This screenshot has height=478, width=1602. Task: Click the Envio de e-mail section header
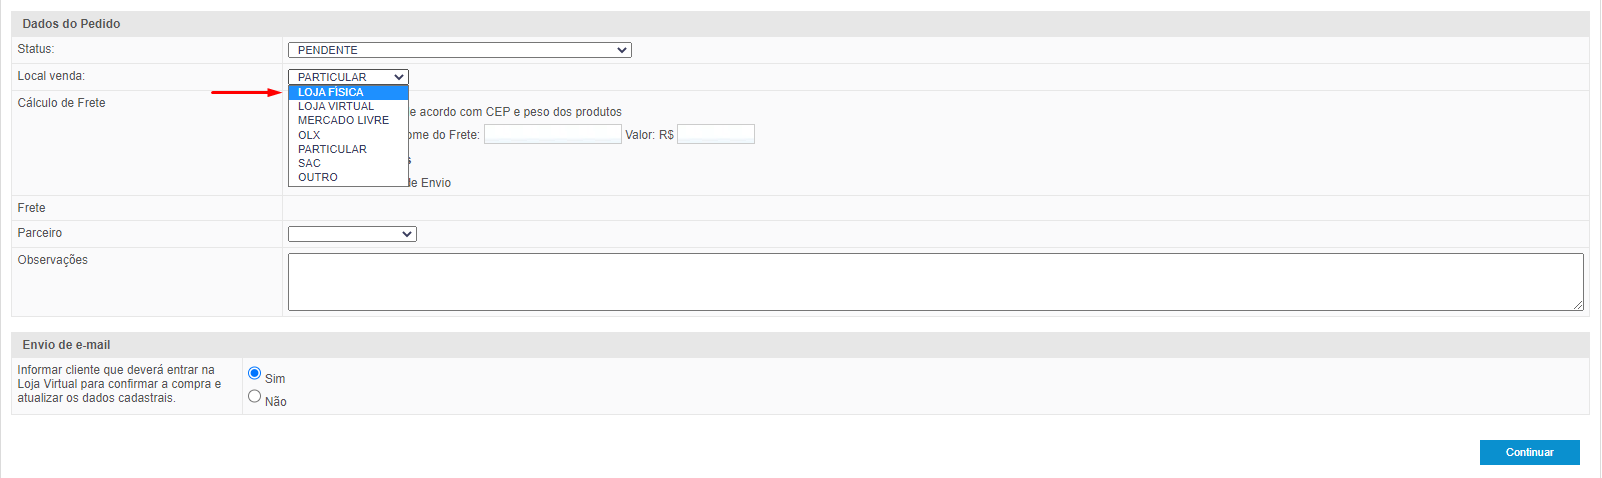pos(66,345)
